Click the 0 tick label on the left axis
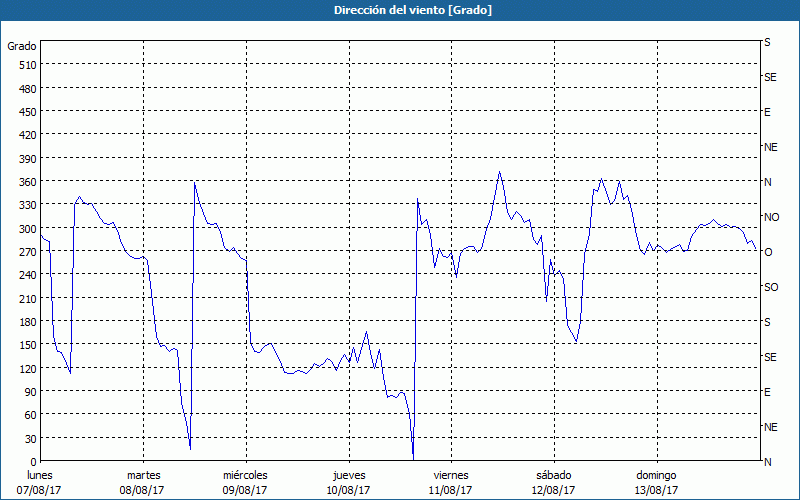The width and height of the screenshot is (800, 500). tap(32, 462)
